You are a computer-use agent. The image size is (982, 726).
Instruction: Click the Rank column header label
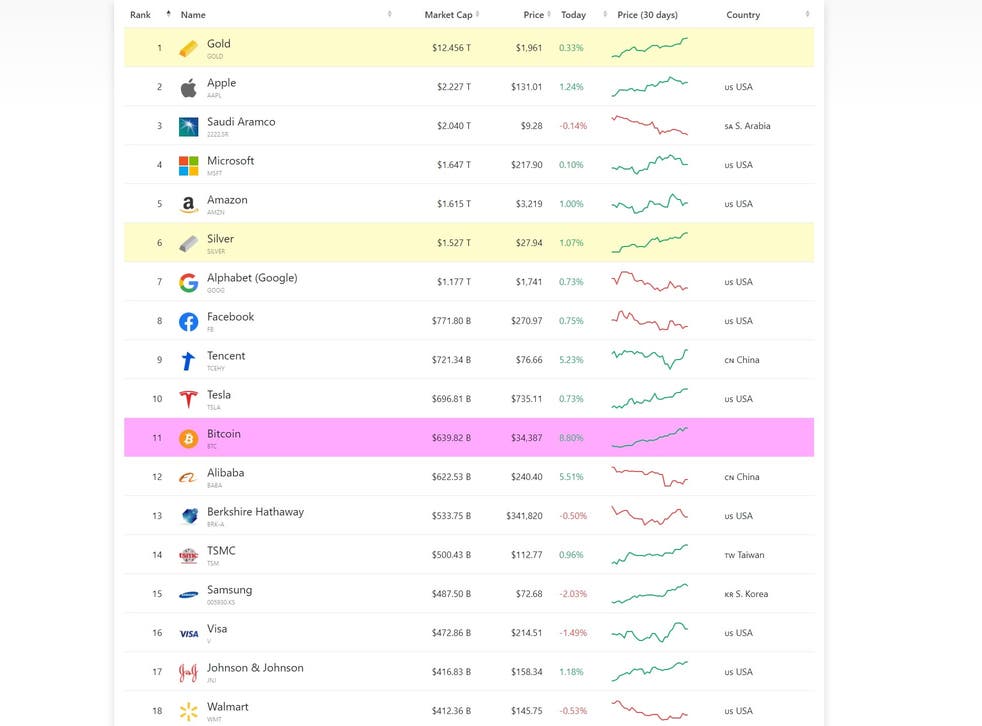[x=140, y=14]
